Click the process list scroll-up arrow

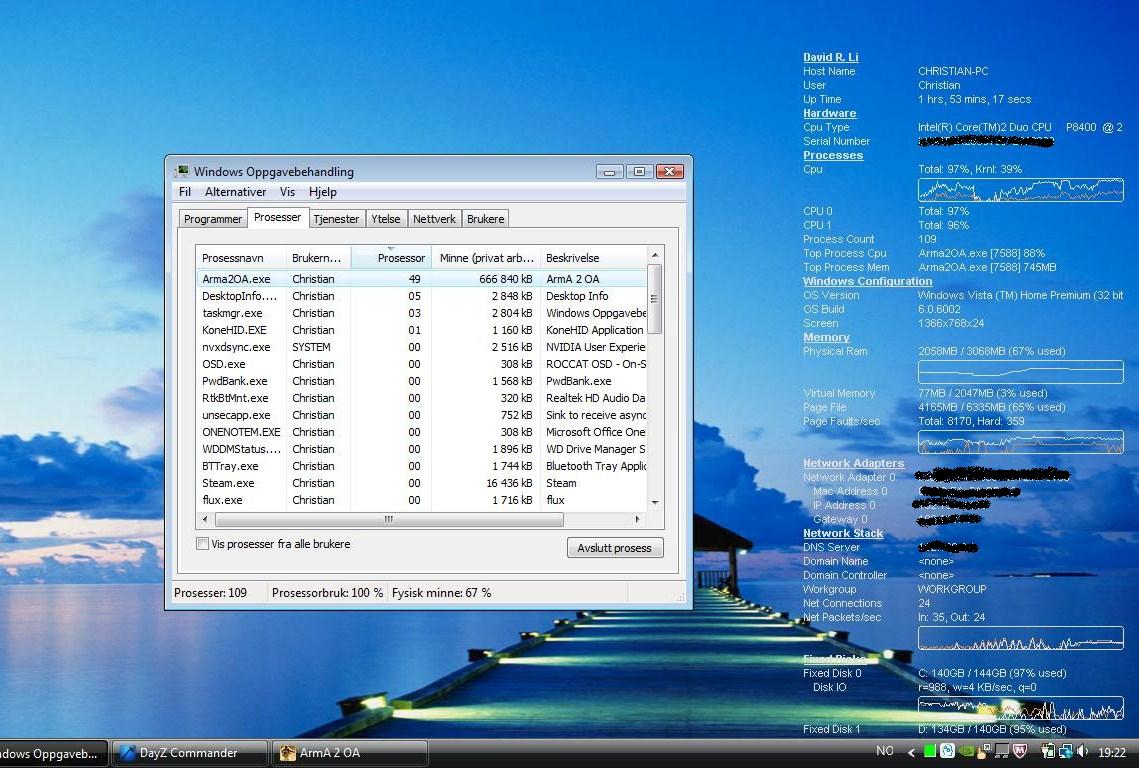click(x=655, y=254)
